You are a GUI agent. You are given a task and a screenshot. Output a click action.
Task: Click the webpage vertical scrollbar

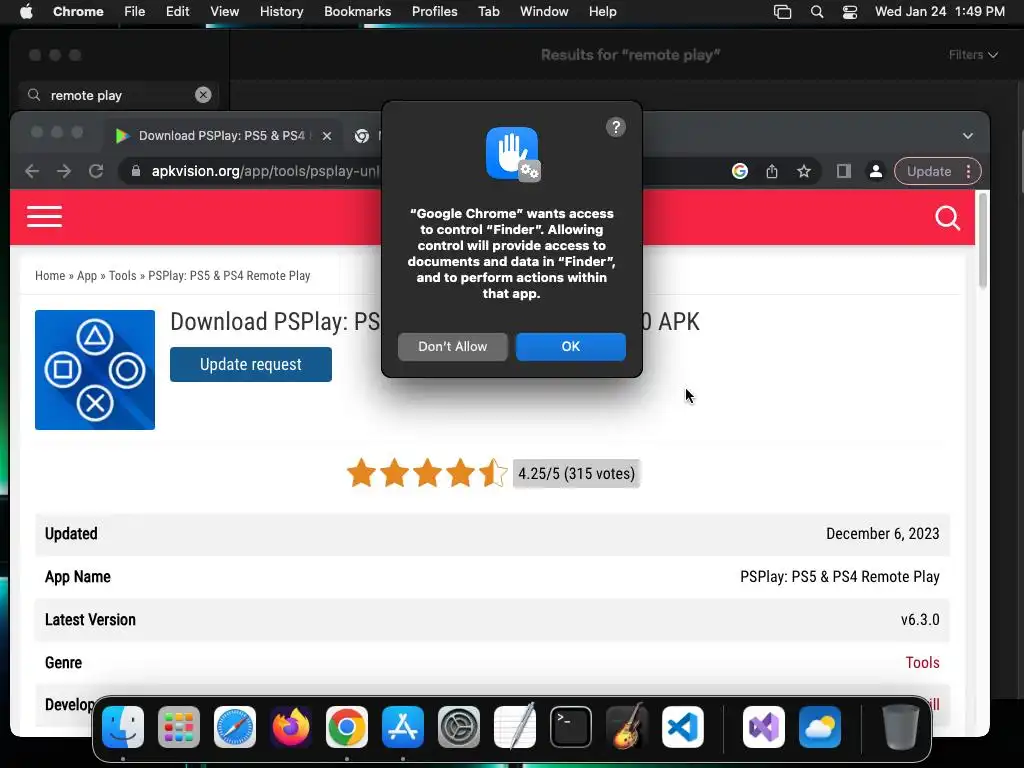(x=982, y=239)
